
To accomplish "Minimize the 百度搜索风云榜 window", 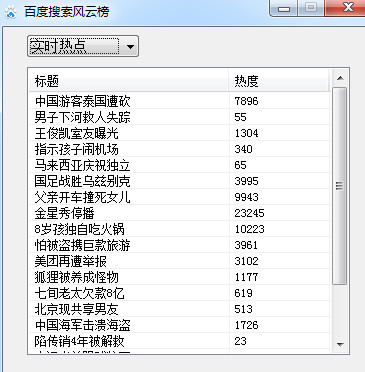I will tap(284, 8).
